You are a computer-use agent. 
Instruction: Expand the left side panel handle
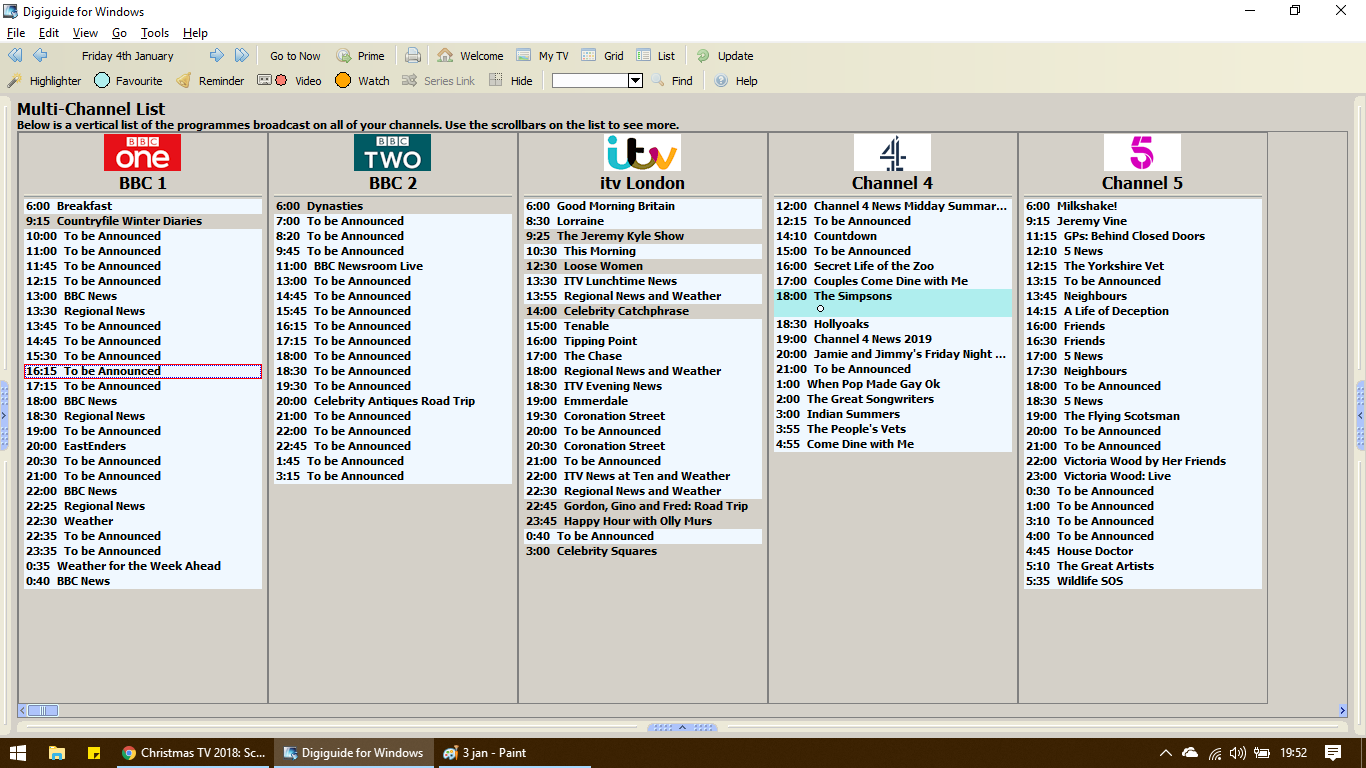pos(5,415)
